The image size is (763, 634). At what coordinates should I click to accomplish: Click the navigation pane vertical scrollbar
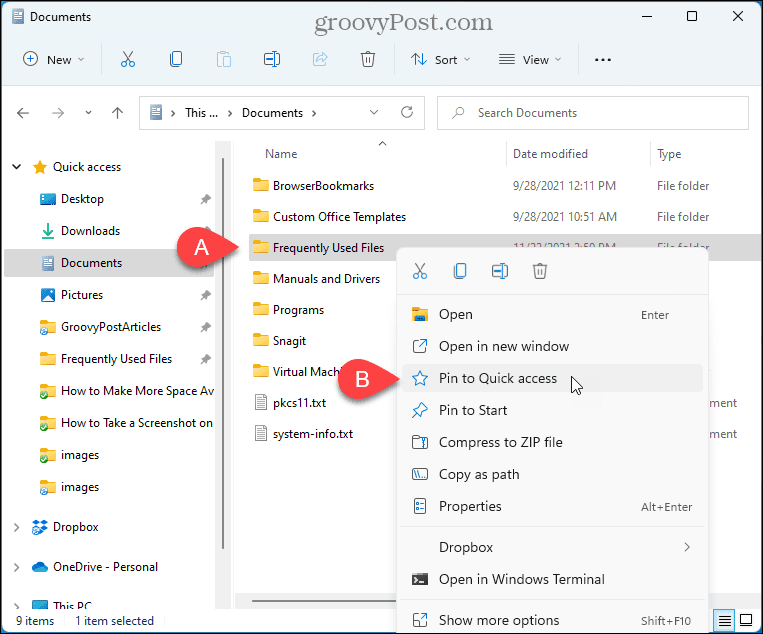223,353
